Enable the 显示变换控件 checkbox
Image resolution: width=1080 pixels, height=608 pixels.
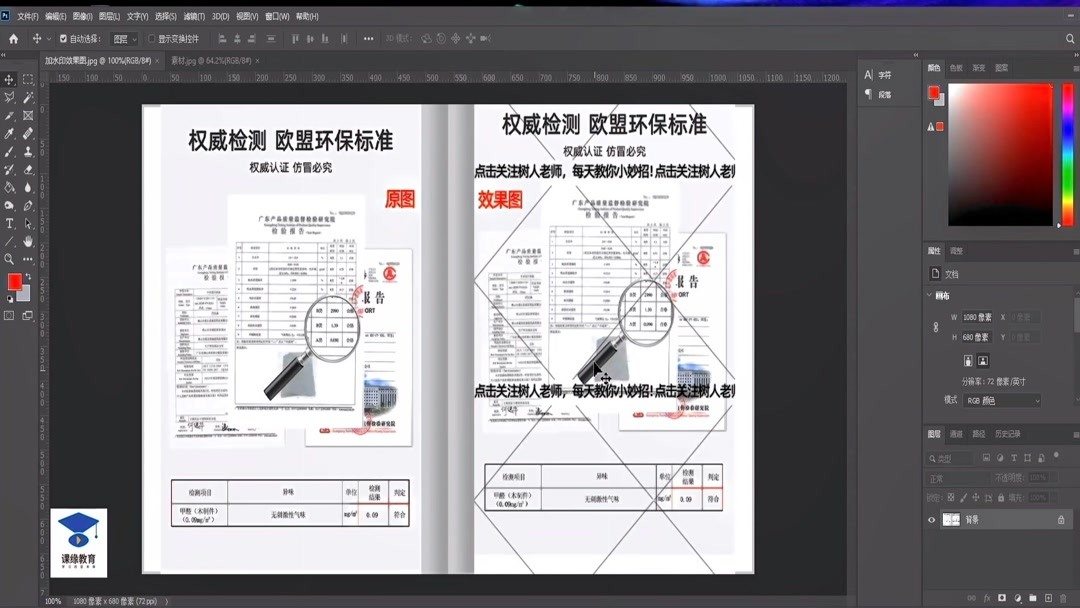pos(152,38)
